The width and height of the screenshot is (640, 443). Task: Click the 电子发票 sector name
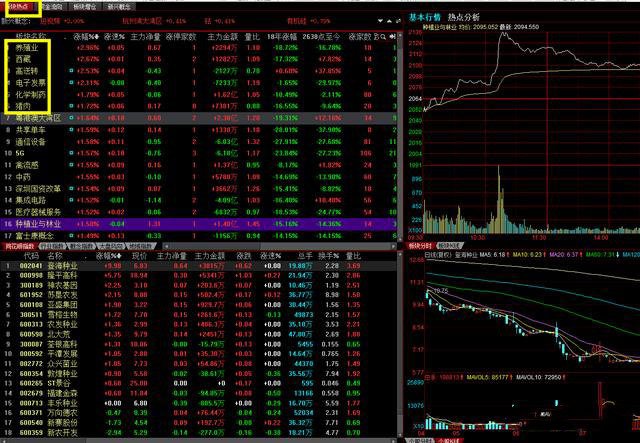(x=30, y=83)
